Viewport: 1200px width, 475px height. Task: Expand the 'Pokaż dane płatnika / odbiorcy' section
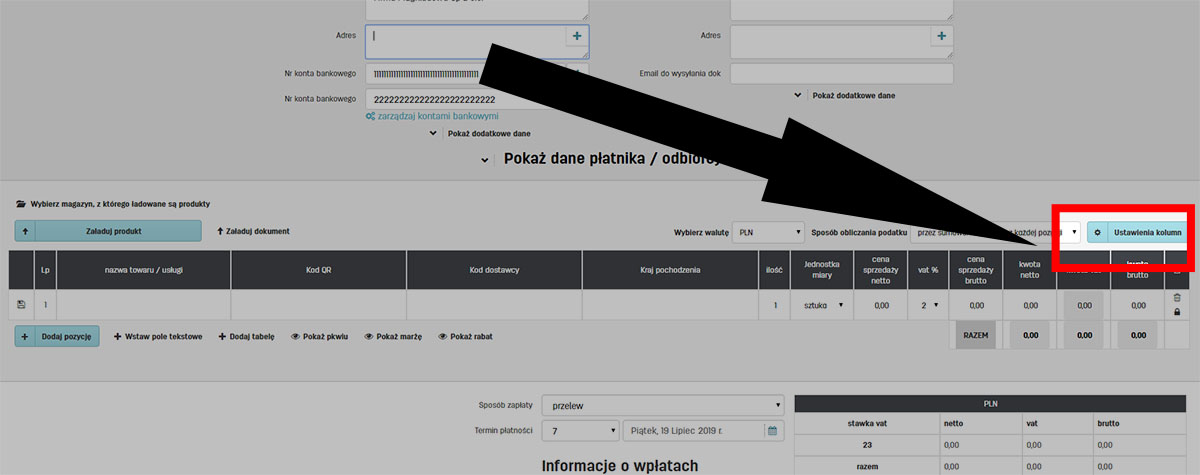pos(600,158)
